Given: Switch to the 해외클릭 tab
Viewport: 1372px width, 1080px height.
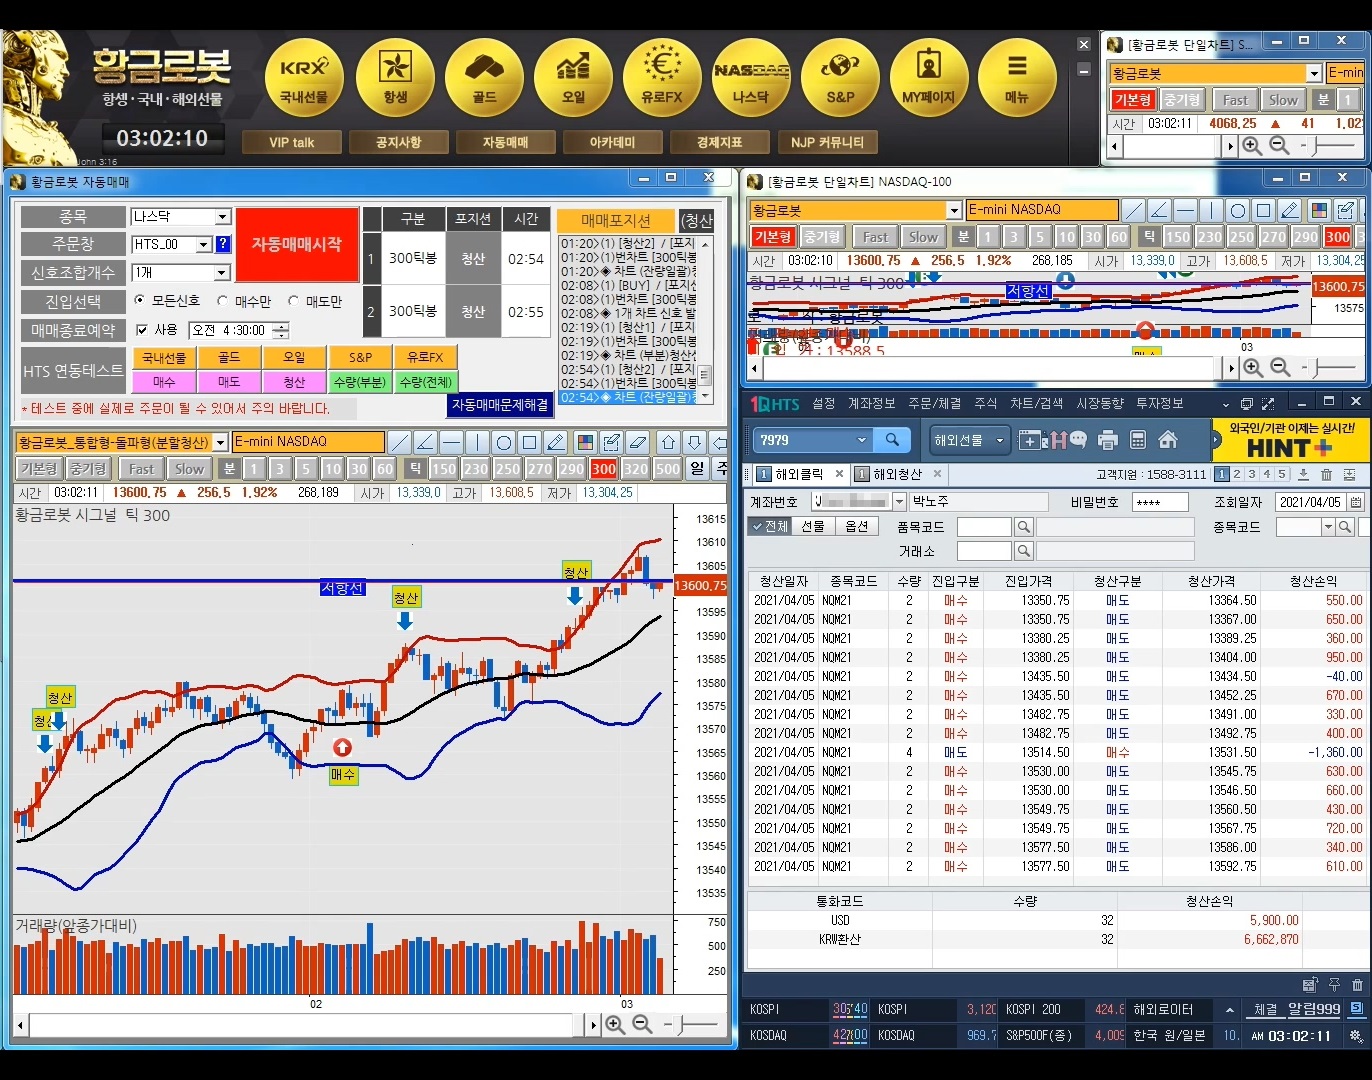Looking at the screenshot, I should pyautogui.click(x=799, y=474).
